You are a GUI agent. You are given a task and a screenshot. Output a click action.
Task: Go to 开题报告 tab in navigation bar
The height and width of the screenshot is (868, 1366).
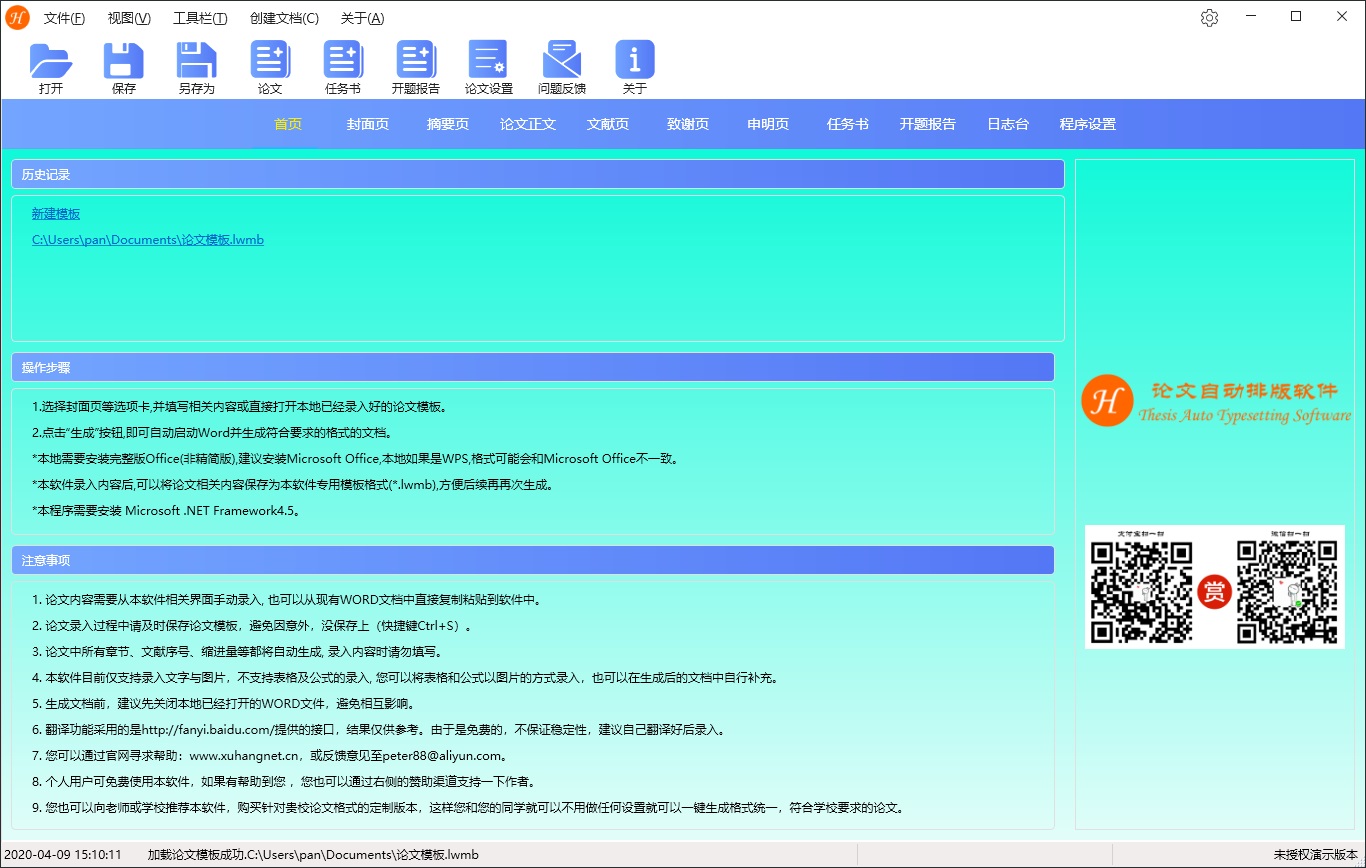pyautogui.click(x=928, y=124)
